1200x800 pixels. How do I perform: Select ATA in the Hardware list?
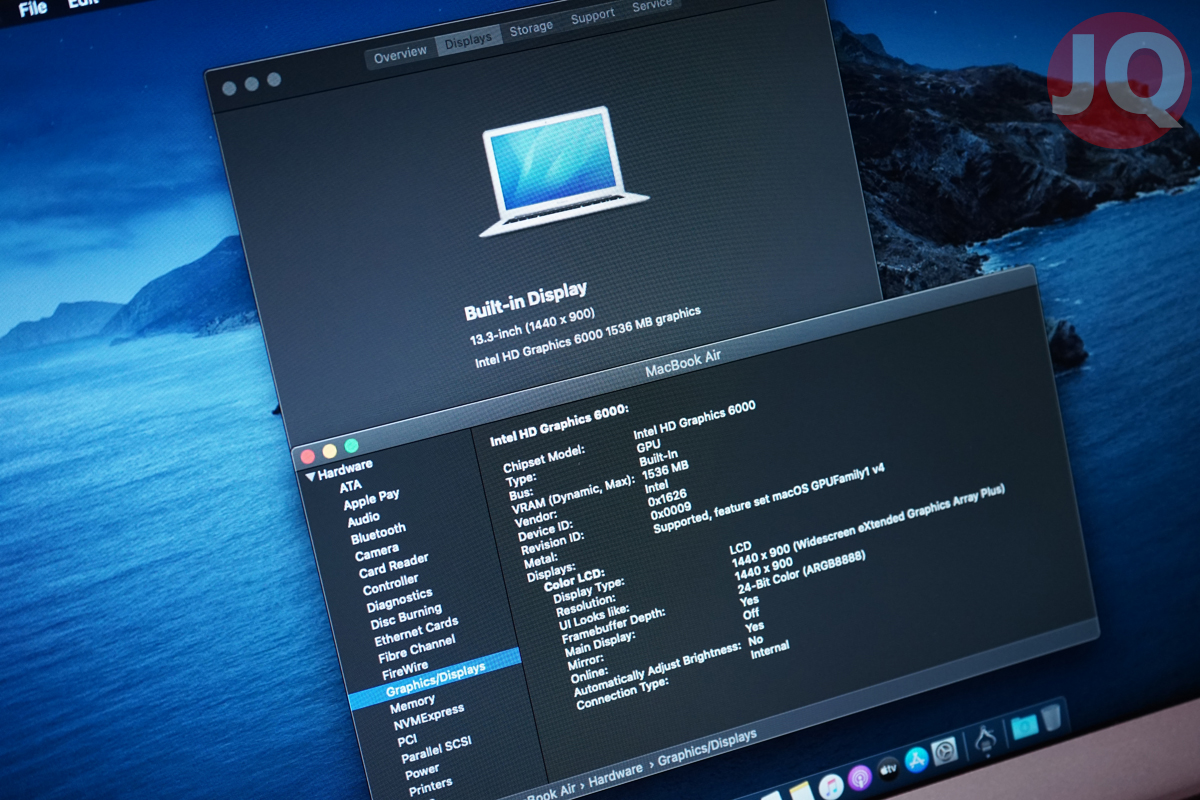point(350,486)
